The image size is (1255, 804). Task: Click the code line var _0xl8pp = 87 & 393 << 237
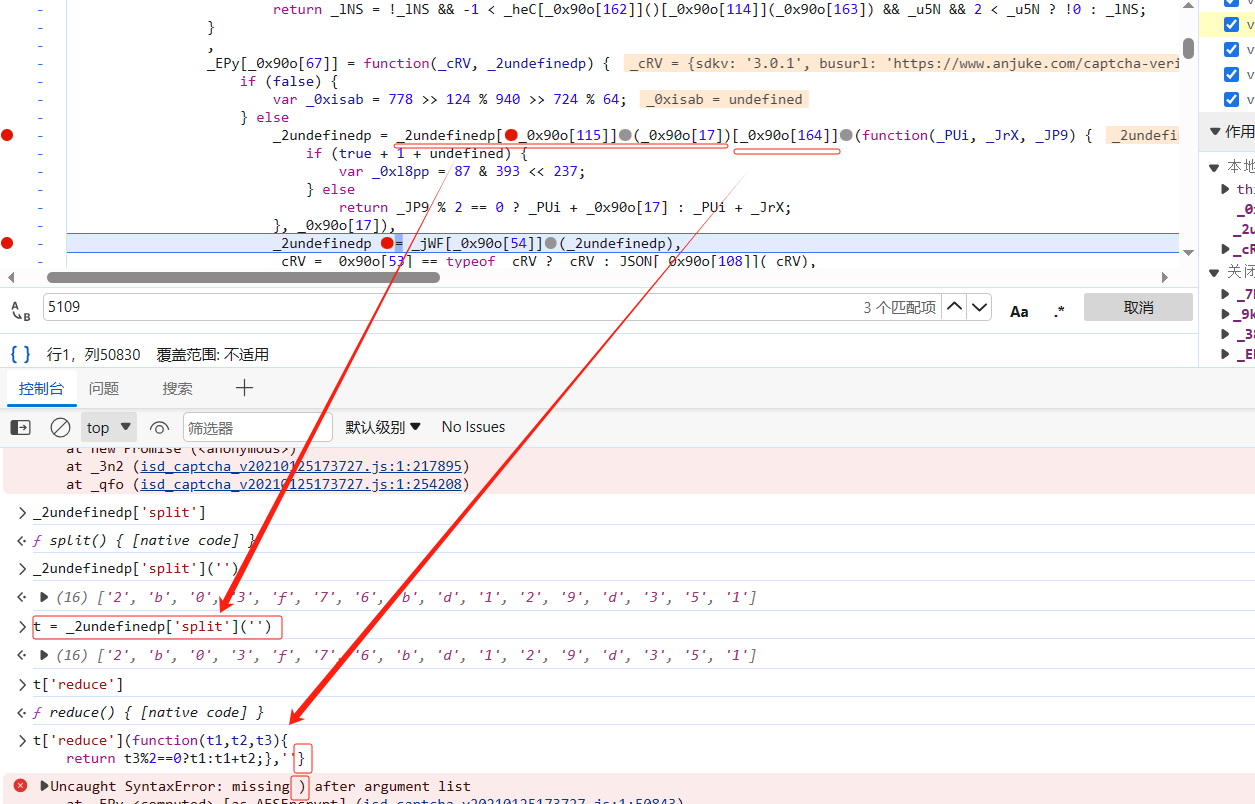[x=461, y=171]
